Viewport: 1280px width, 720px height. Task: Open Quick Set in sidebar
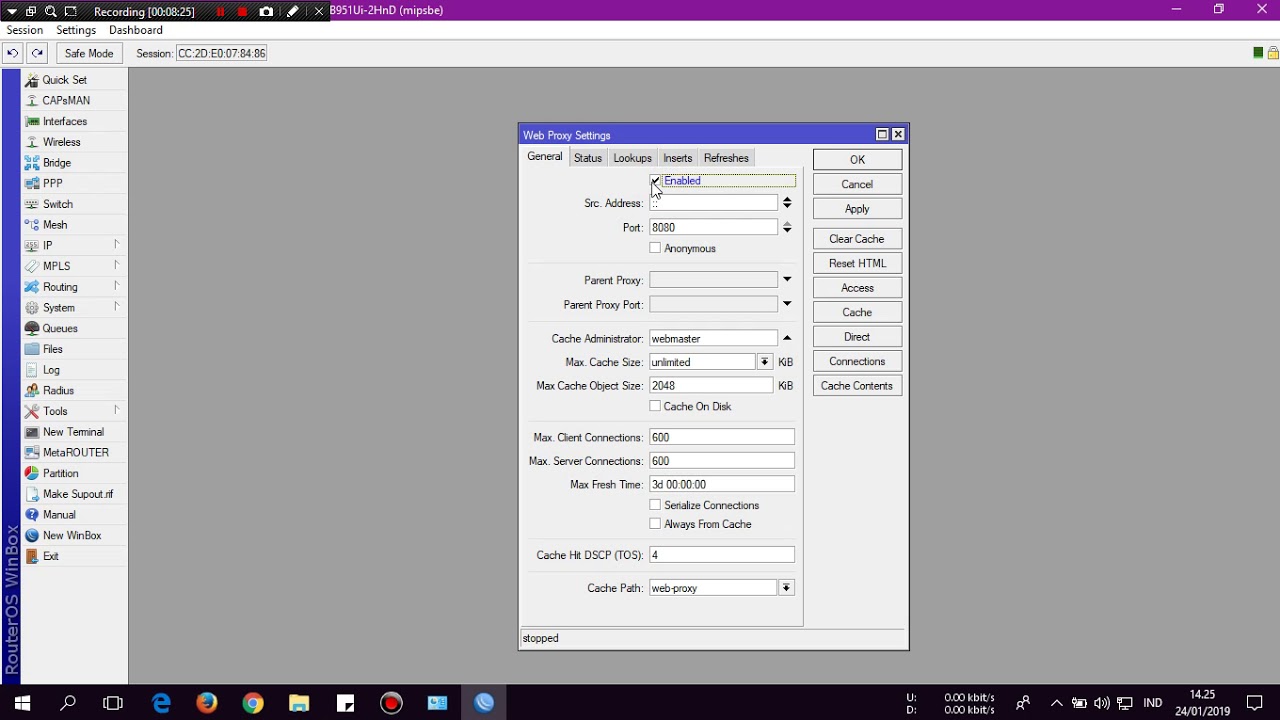(x=64, y=80)
